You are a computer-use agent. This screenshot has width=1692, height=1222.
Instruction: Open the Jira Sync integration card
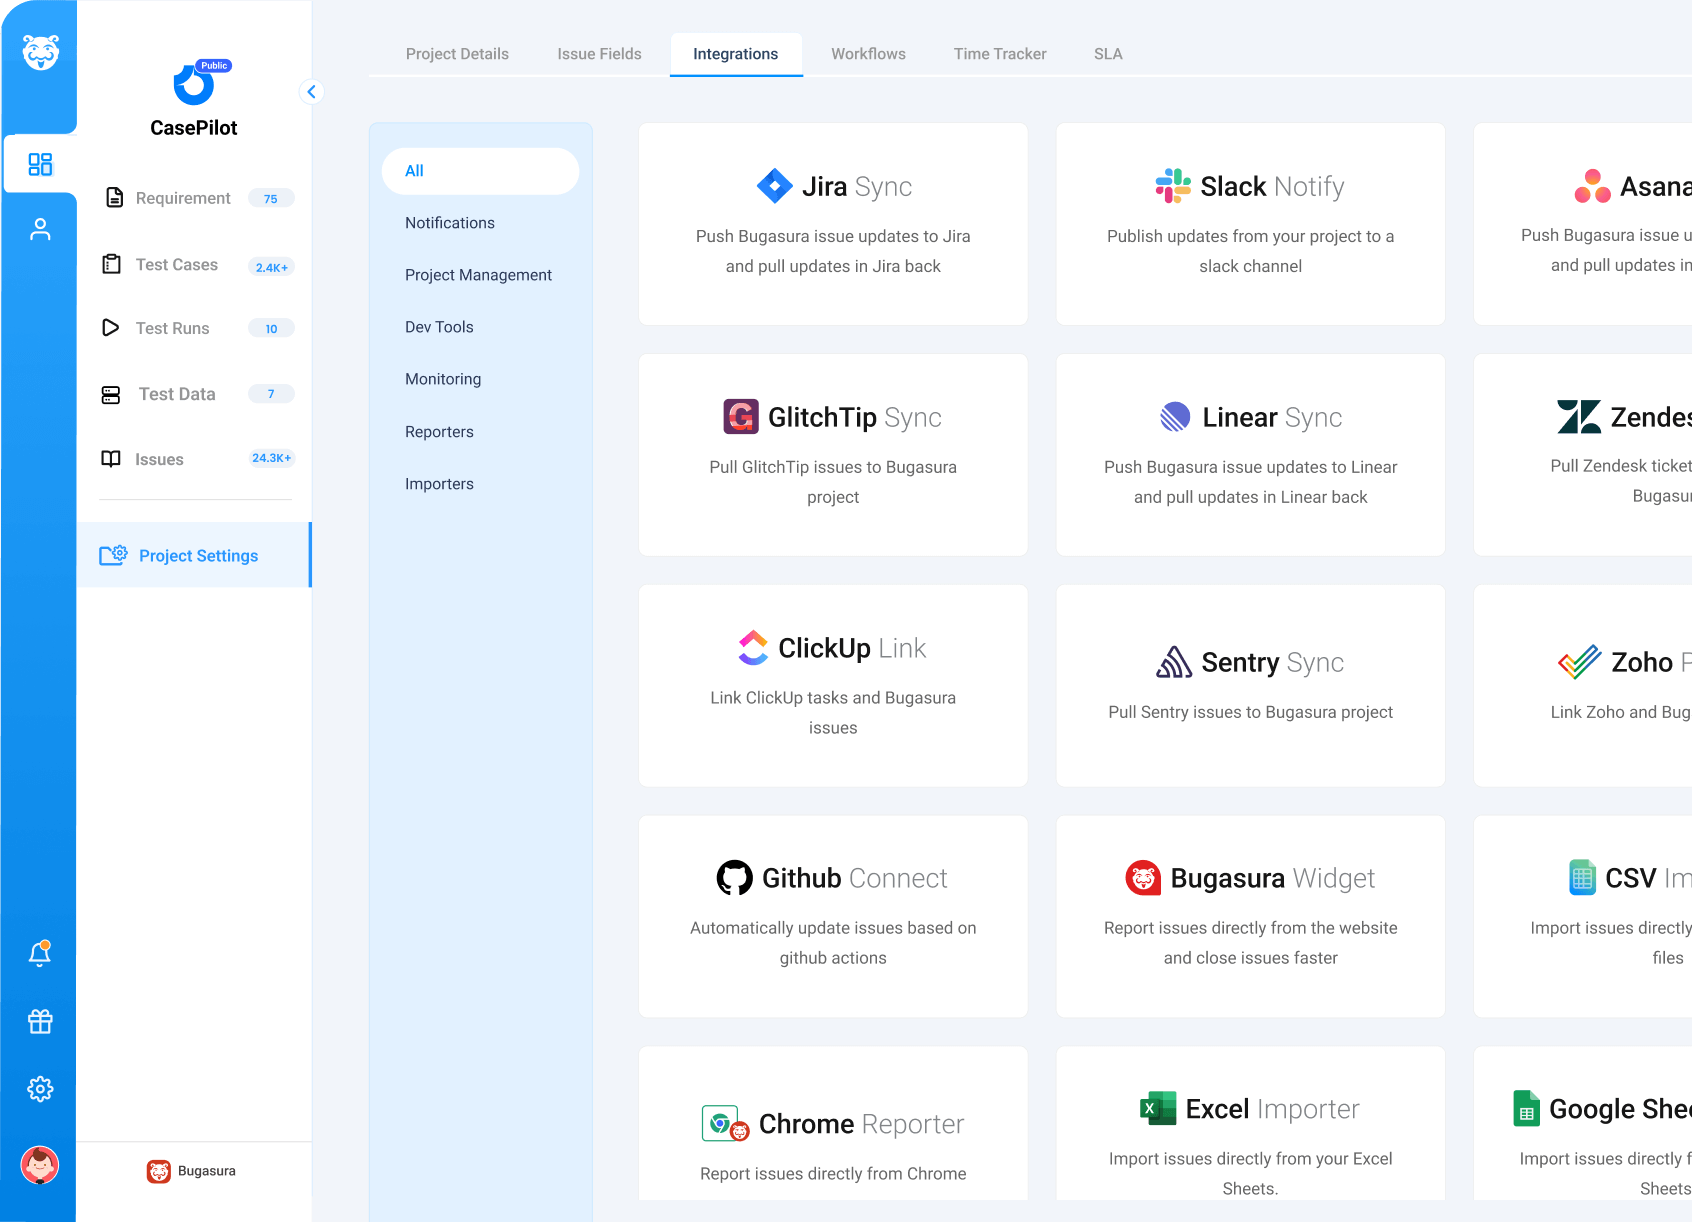pyautogui.click(x=833, y=224)
